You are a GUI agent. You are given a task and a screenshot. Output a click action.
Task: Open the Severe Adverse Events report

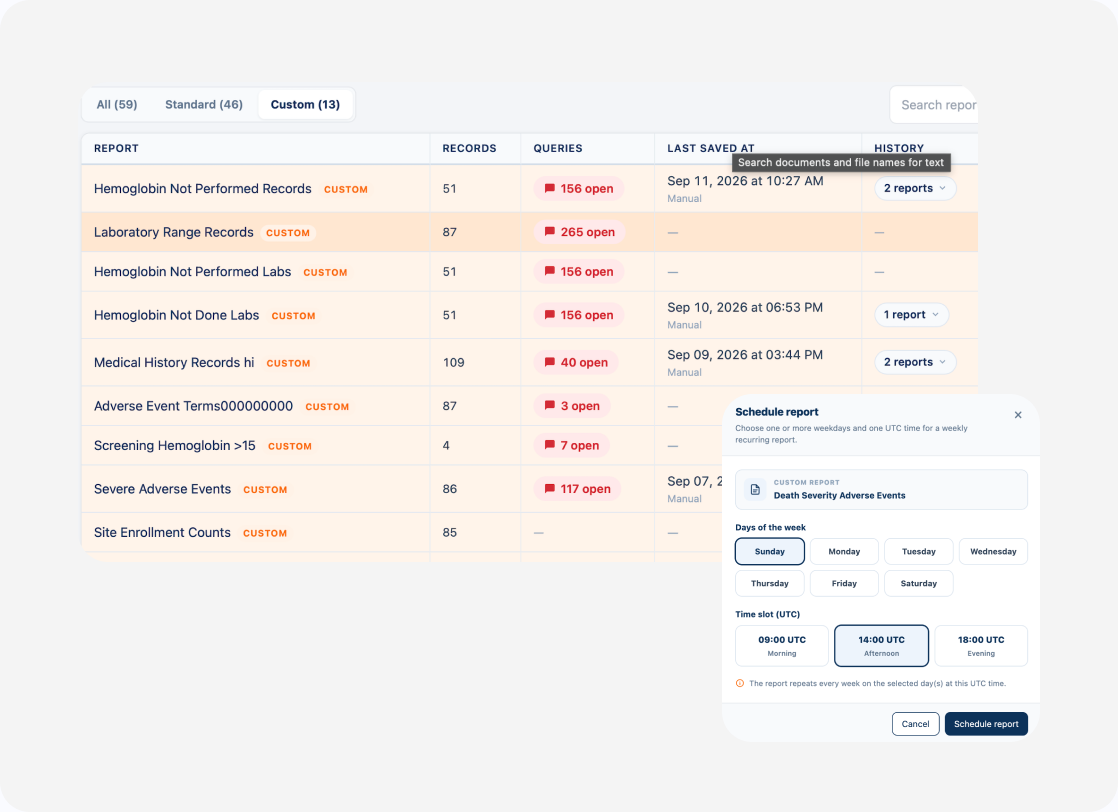point(163,489)
